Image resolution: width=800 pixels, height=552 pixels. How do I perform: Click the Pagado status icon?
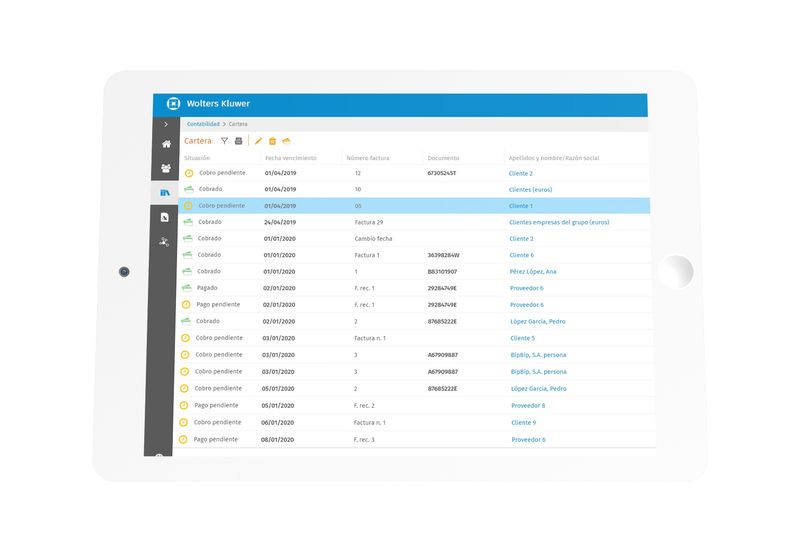[x=187, y=288]
